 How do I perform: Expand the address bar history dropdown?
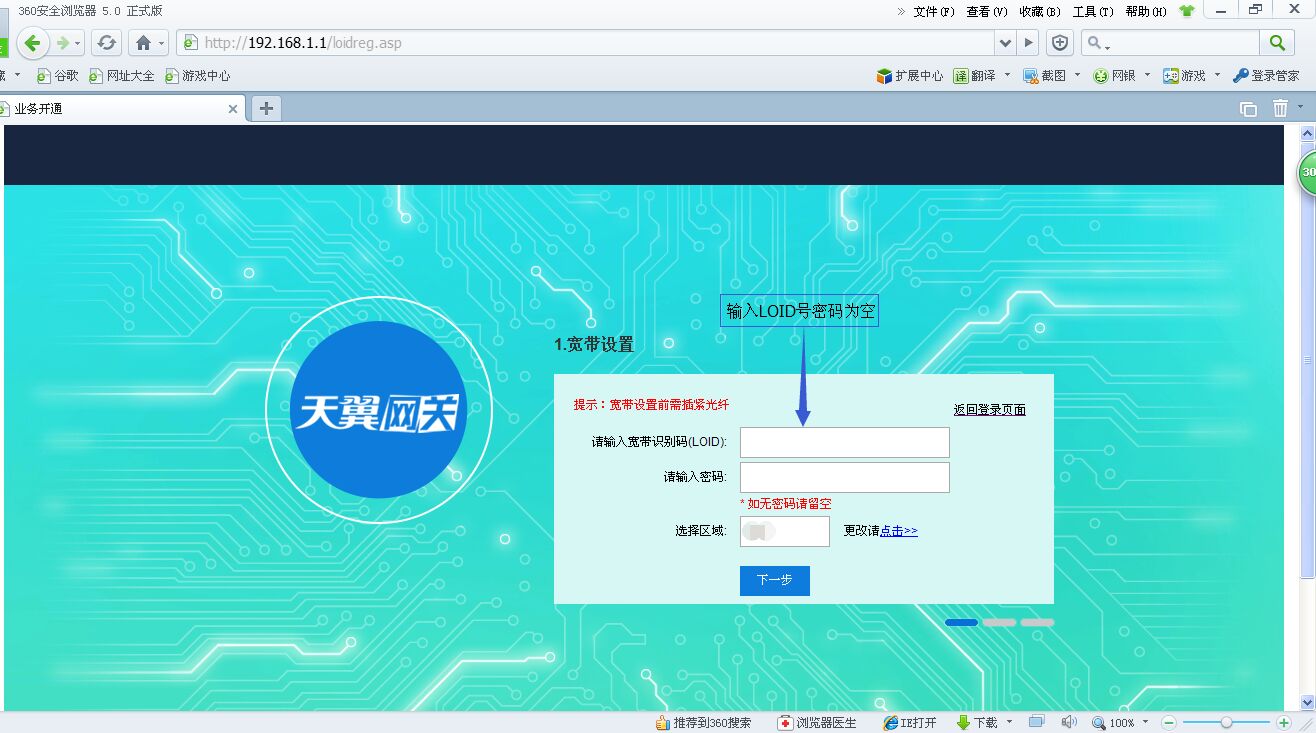1006,43
